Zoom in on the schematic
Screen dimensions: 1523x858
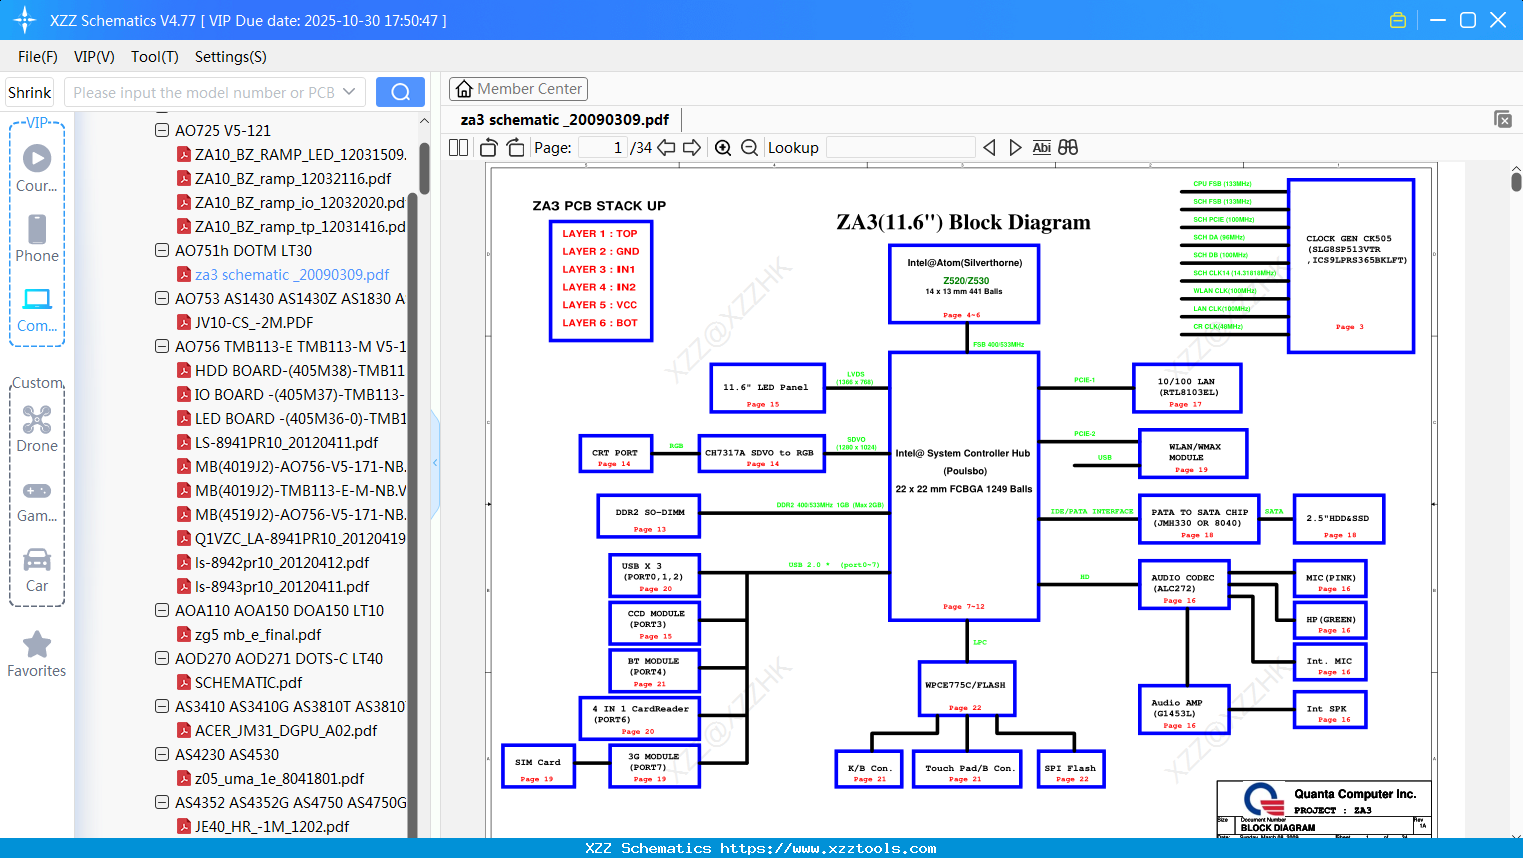[x=723, y=148]
